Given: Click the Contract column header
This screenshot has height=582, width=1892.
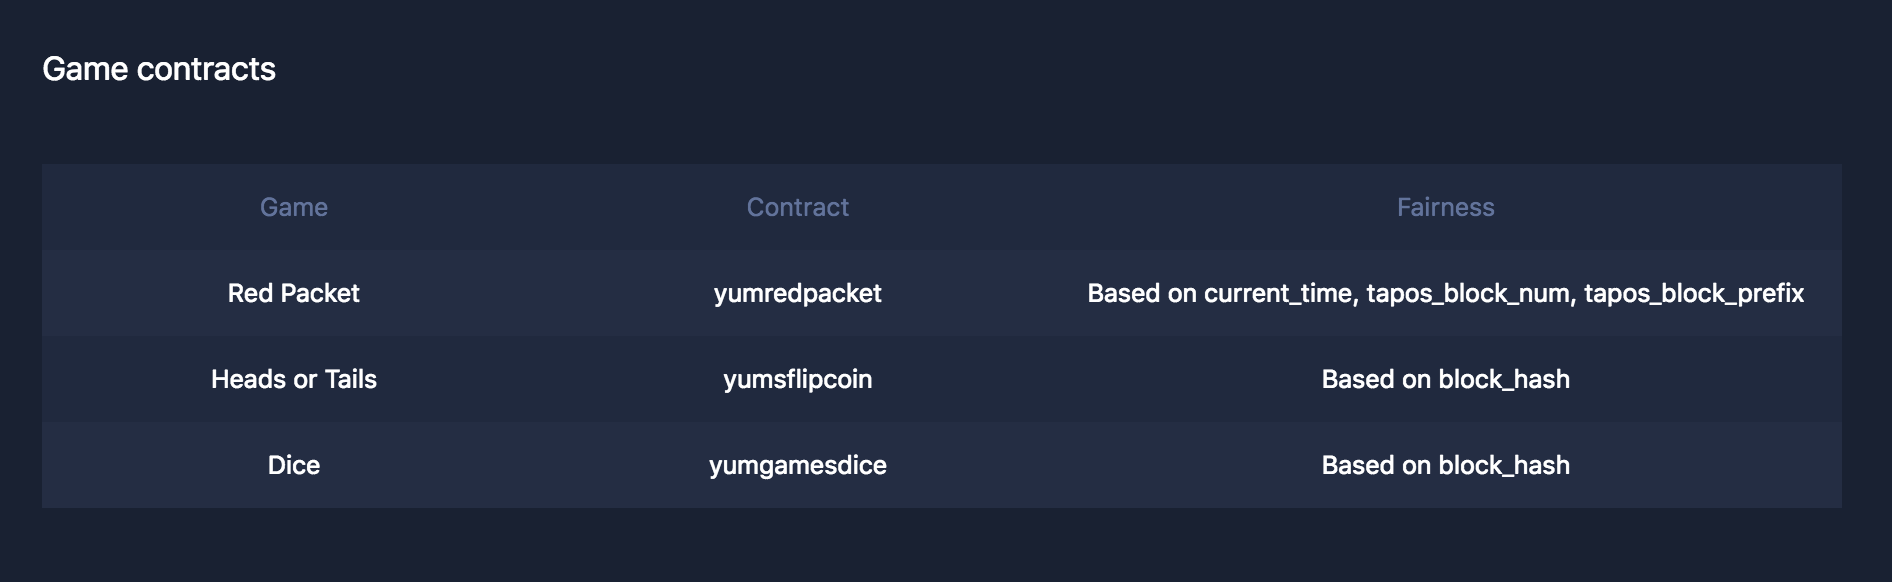Looking at the screenshot, I should [797, 207].
